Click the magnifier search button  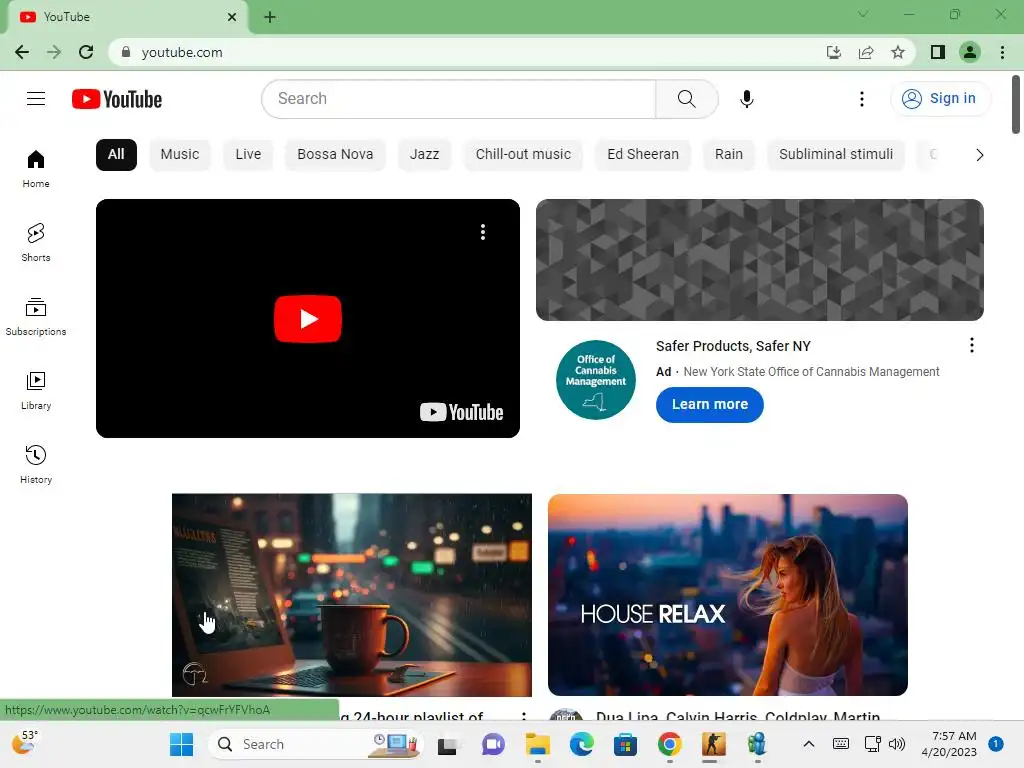(686, 99)
